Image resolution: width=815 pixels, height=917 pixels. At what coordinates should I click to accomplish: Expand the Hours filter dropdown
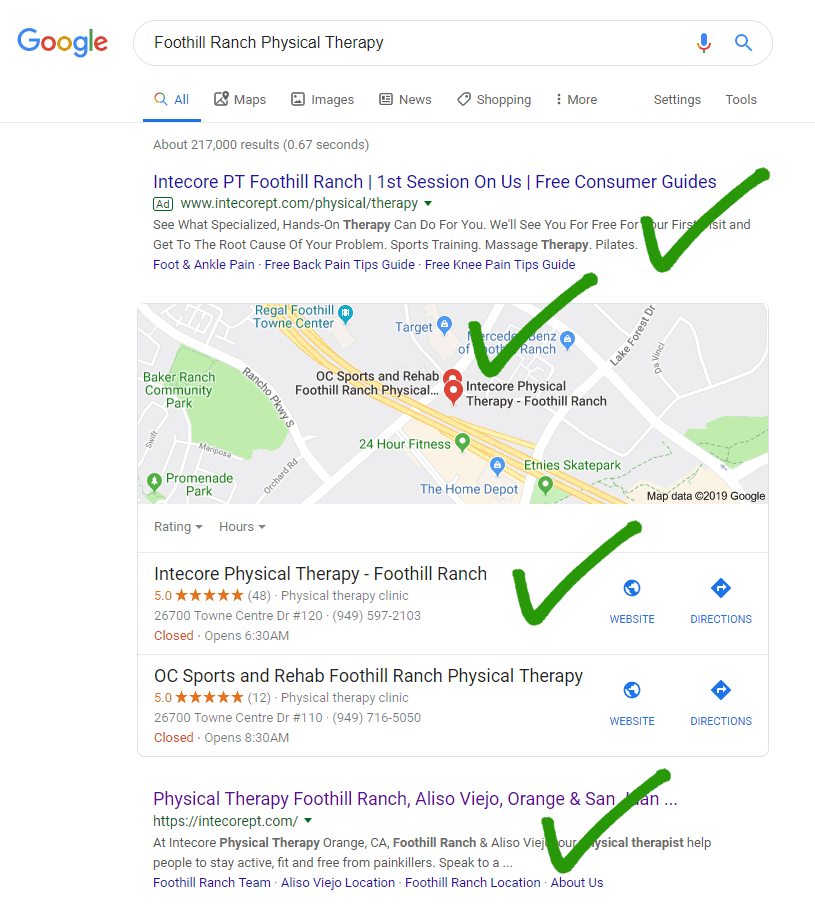click(x=243, y=527)
